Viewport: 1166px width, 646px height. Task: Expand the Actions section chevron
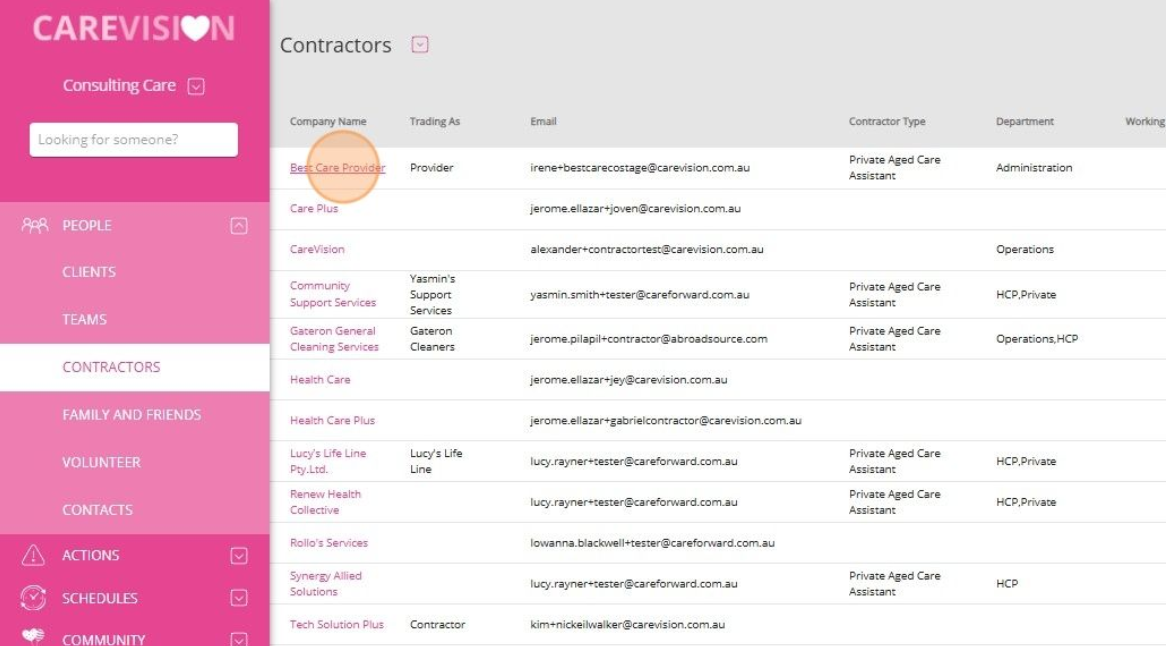[x=239, y=555]
